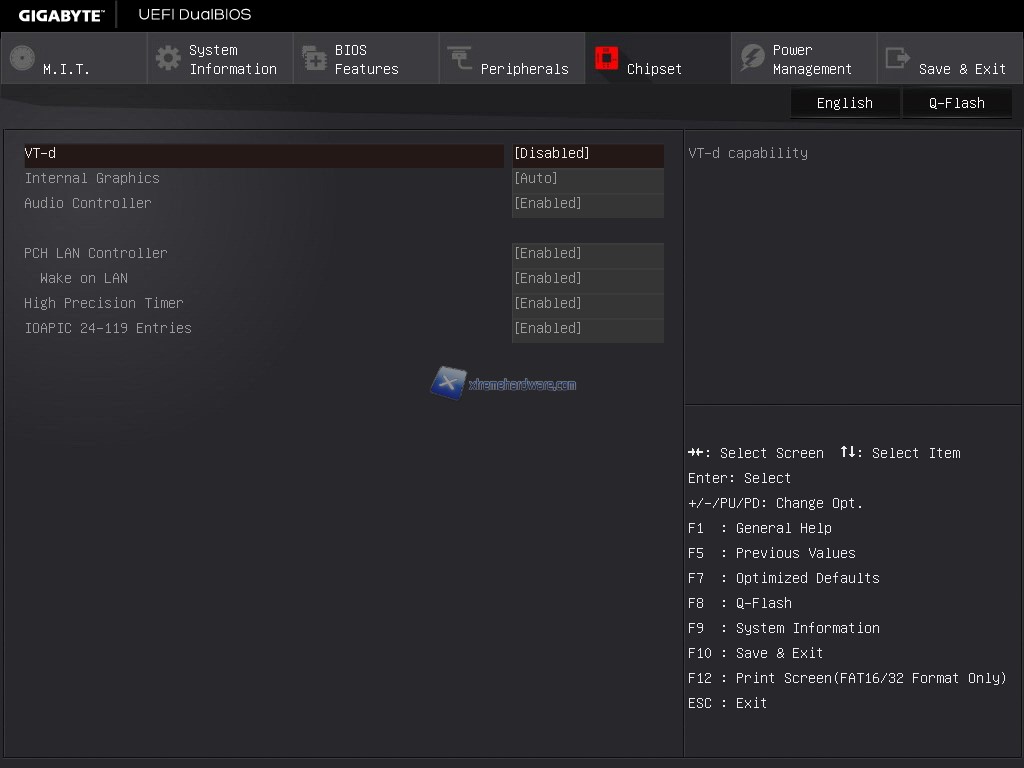Click the Save & Exit arrow icon
The image size is (1024, 768).
pos(898,58)
